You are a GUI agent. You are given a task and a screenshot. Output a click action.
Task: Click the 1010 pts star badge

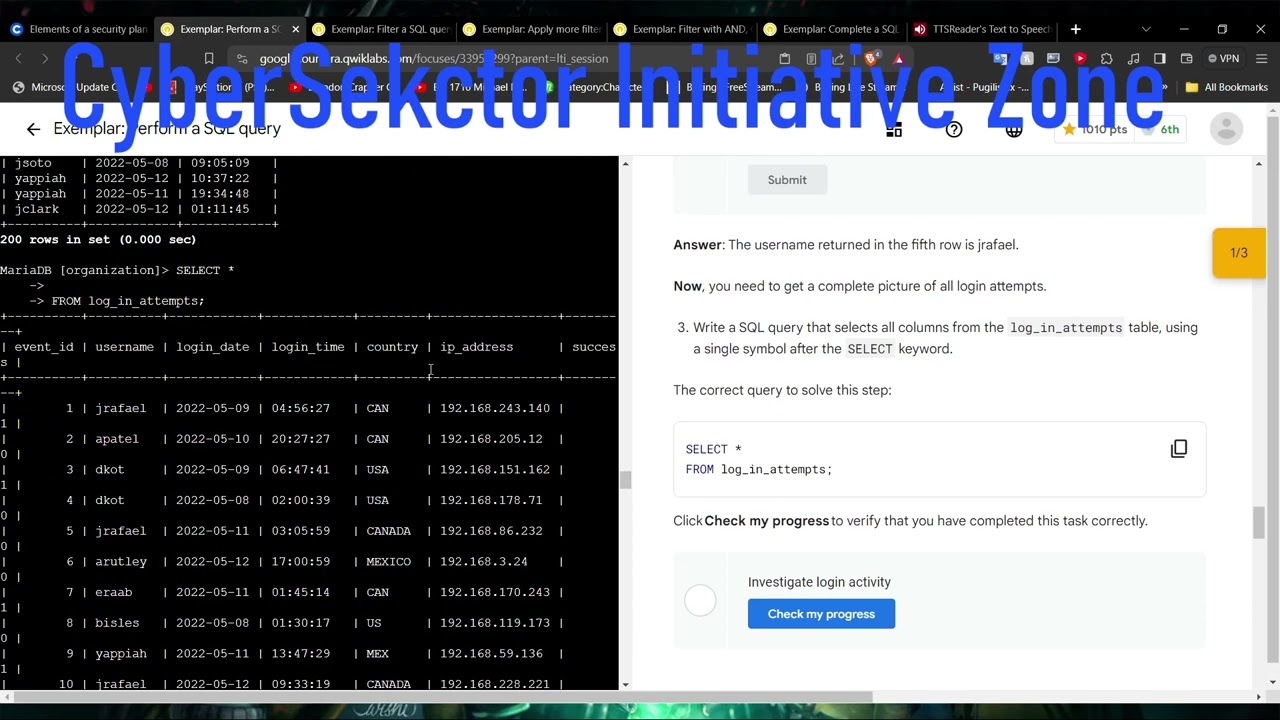pyautogui.click(x=1094, y=129)
